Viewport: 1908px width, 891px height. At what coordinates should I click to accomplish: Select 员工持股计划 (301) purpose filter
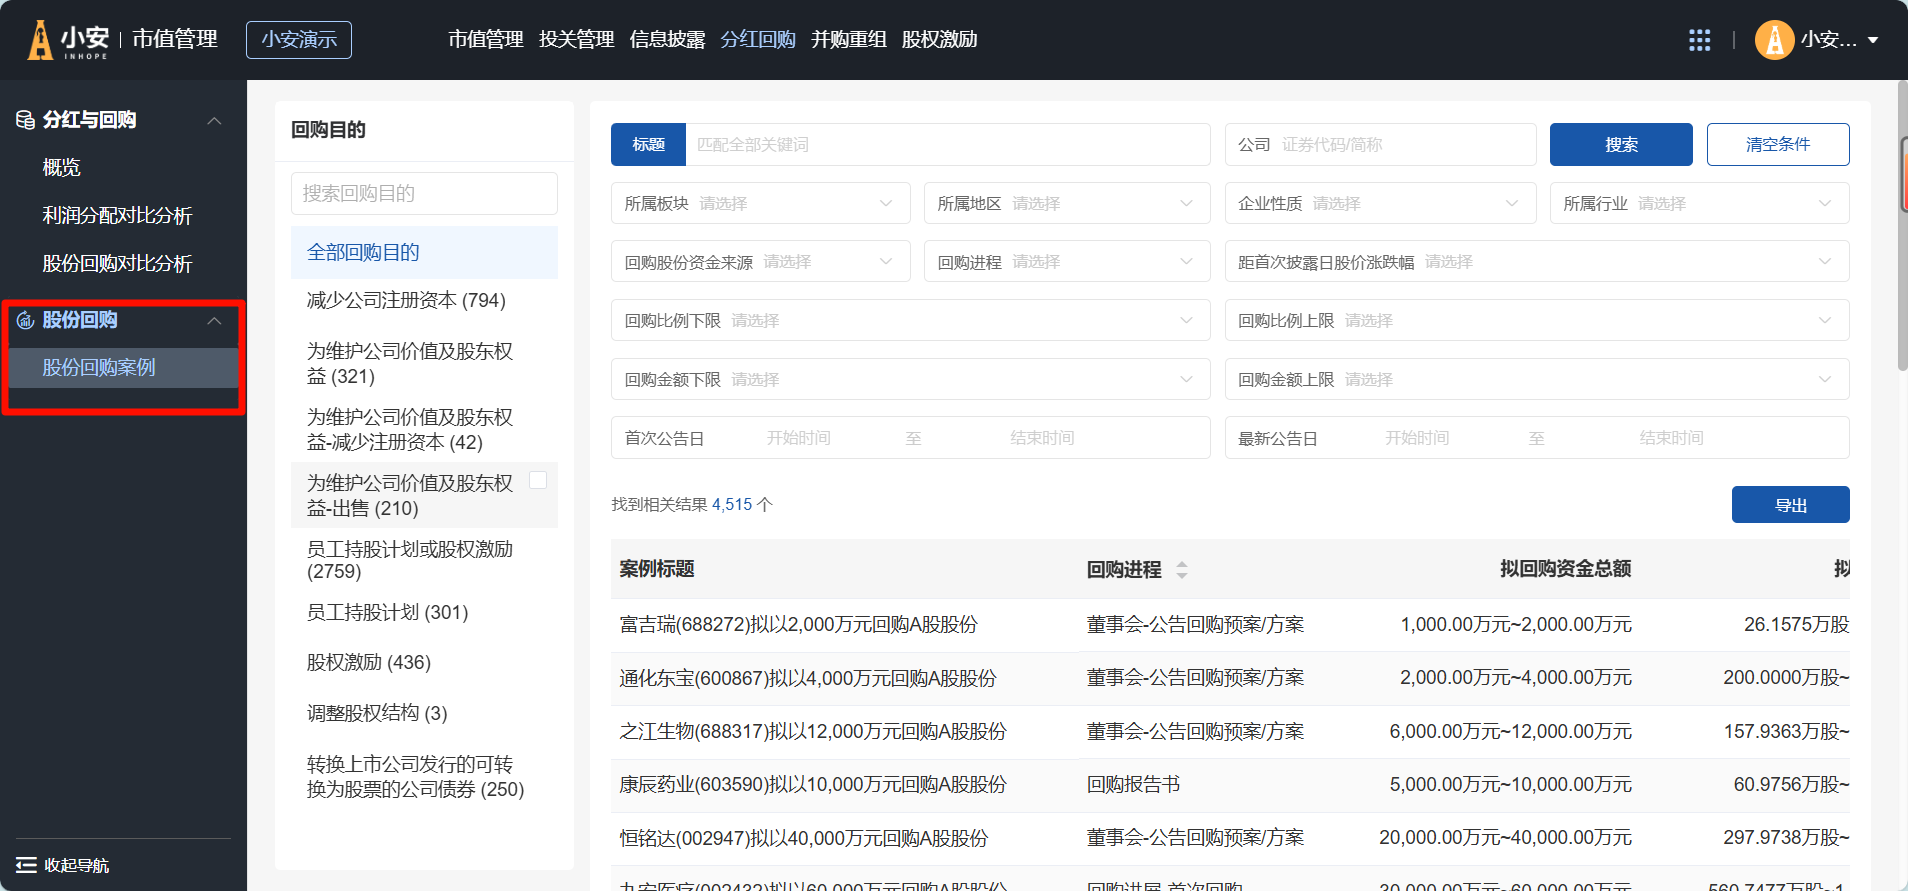(387, 612)
